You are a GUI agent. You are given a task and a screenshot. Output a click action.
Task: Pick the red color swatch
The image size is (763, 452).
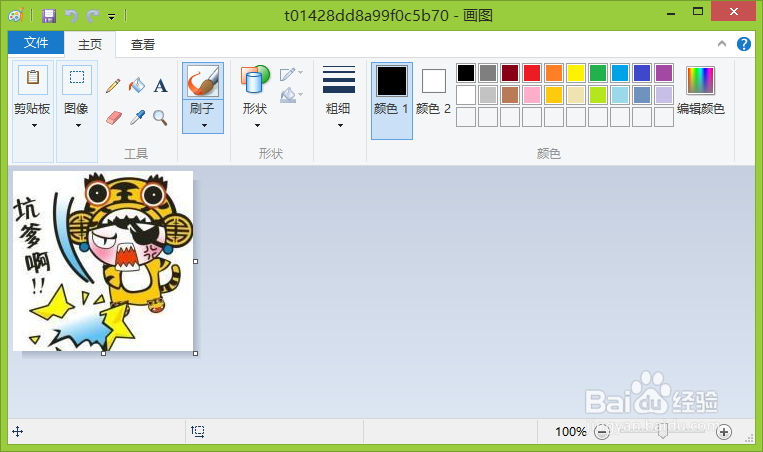532,73
